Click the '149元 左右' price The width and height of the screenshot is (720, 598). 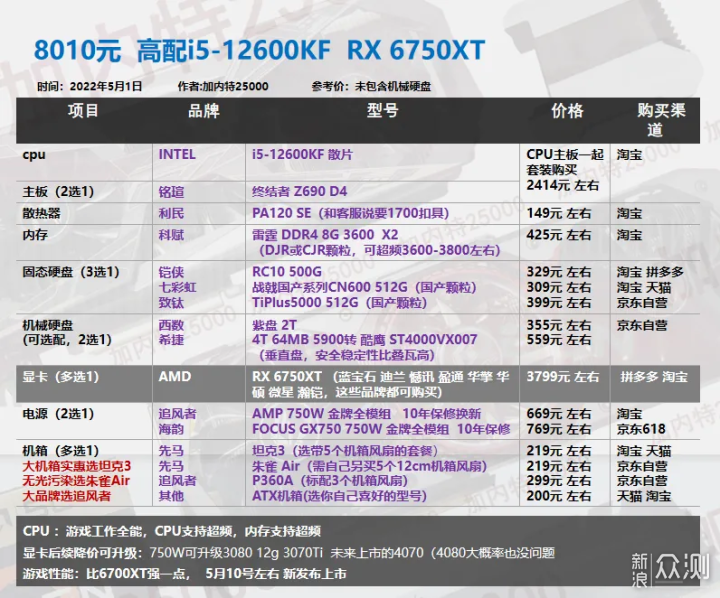(558, 213)
